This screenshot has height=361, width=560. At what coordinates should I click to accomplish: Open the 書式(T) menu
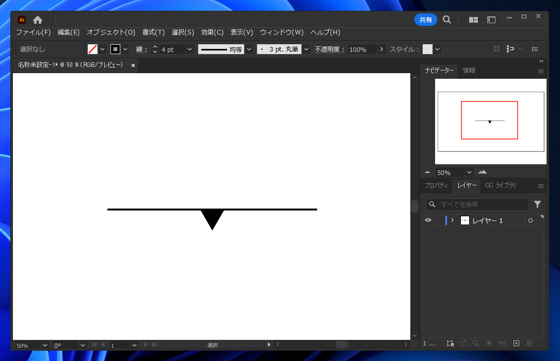pos(154,32)
